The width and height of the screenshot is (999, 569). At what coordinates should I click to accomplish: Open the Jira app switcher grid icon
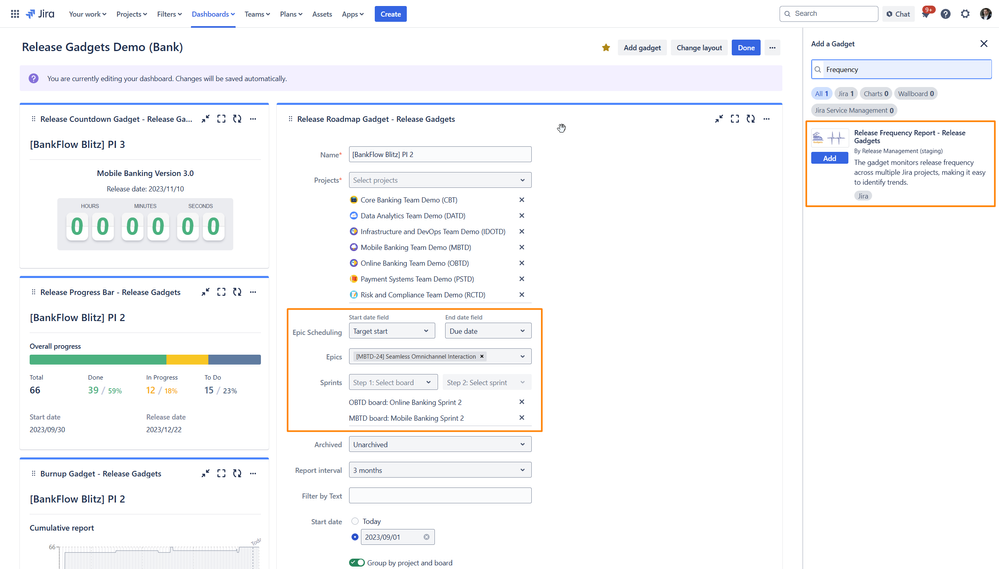click(x=15, y=14)
